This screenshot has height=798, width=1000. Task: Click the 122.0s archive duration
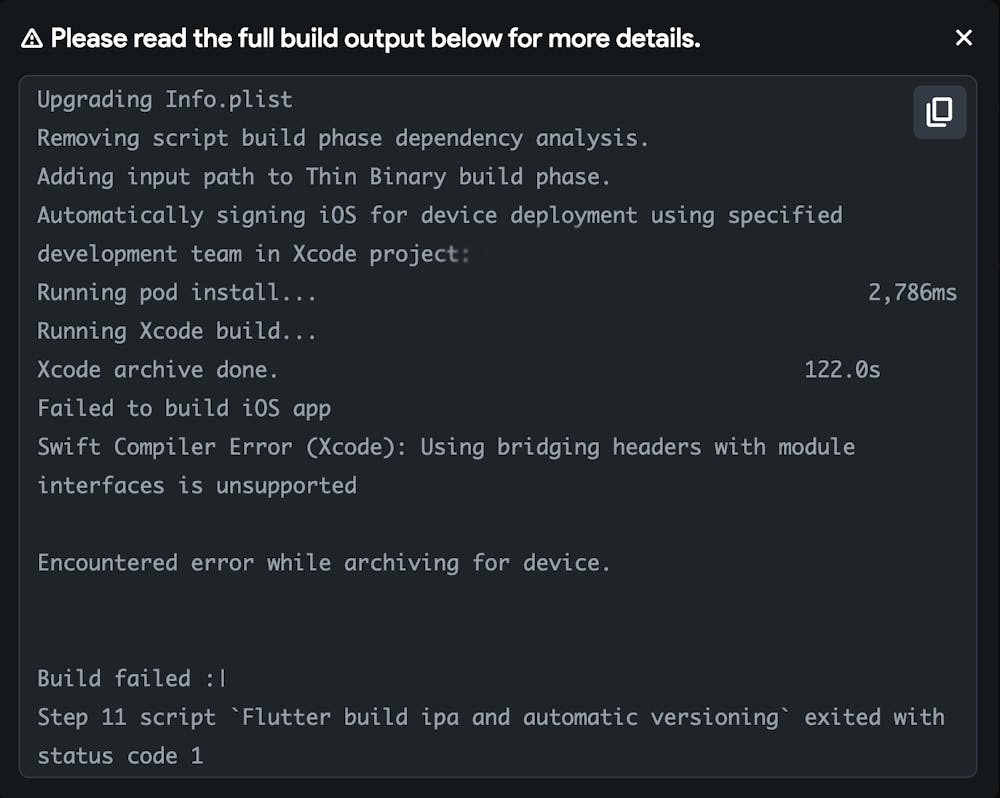(842, 370)
